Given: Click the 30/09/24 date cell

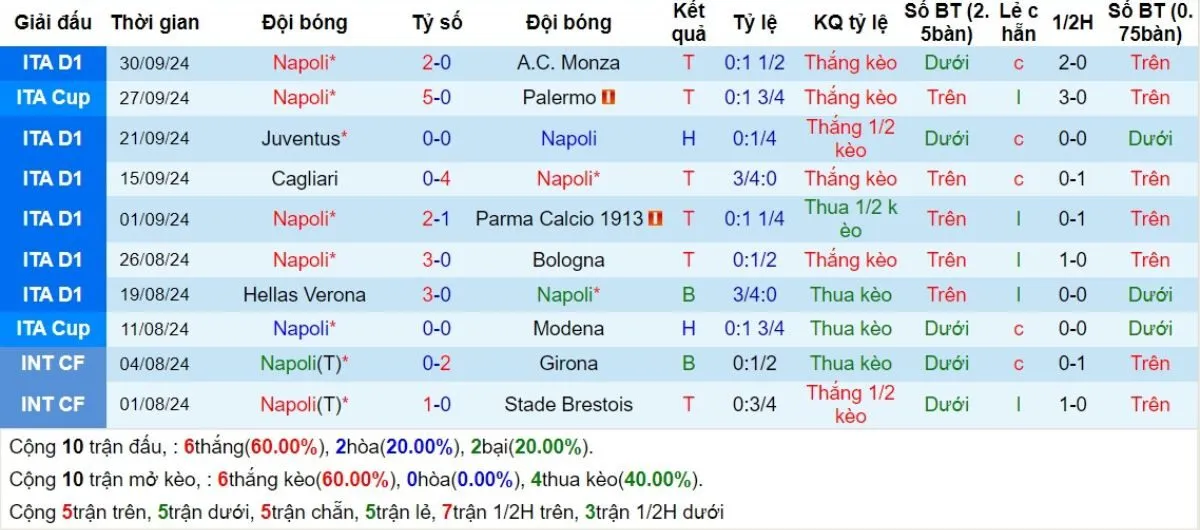Looking at the screenshot, I should (x=155, y=62).
